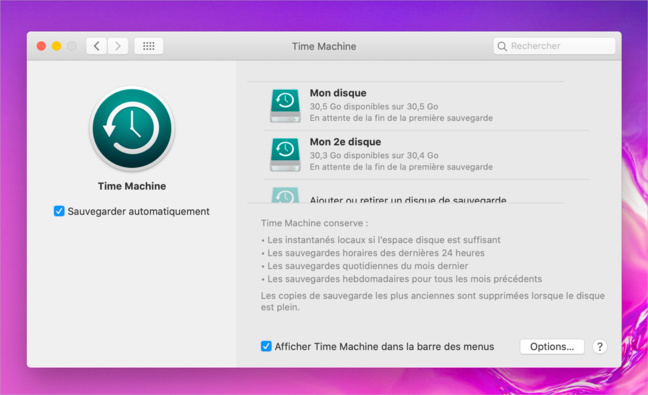
Task: Click 'Time Machine conserve :' heading
Action: pos(314,223)
